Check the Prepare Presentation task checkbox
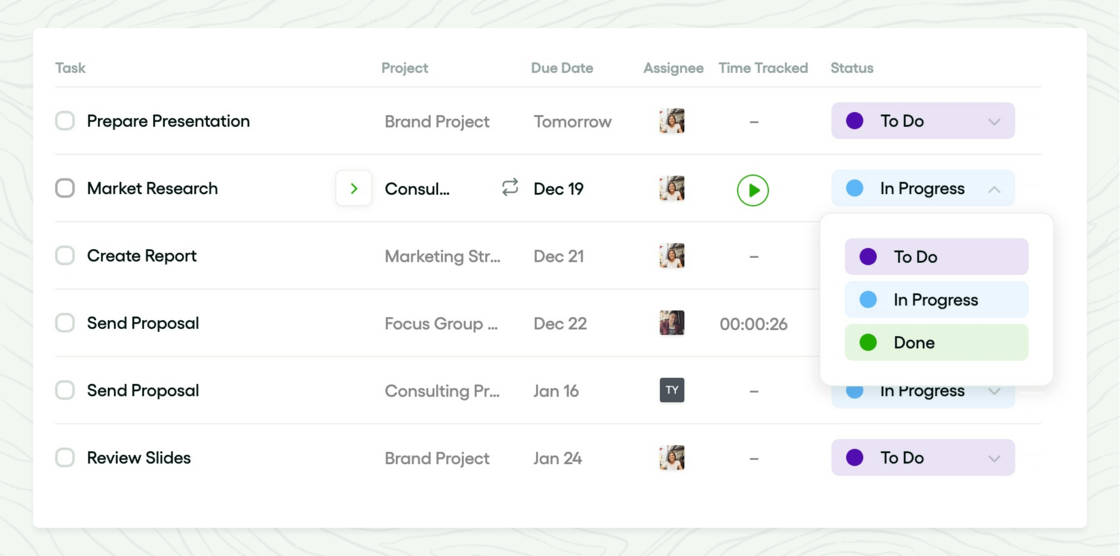Screen dimensions: 1120x556 pos(65,121)
